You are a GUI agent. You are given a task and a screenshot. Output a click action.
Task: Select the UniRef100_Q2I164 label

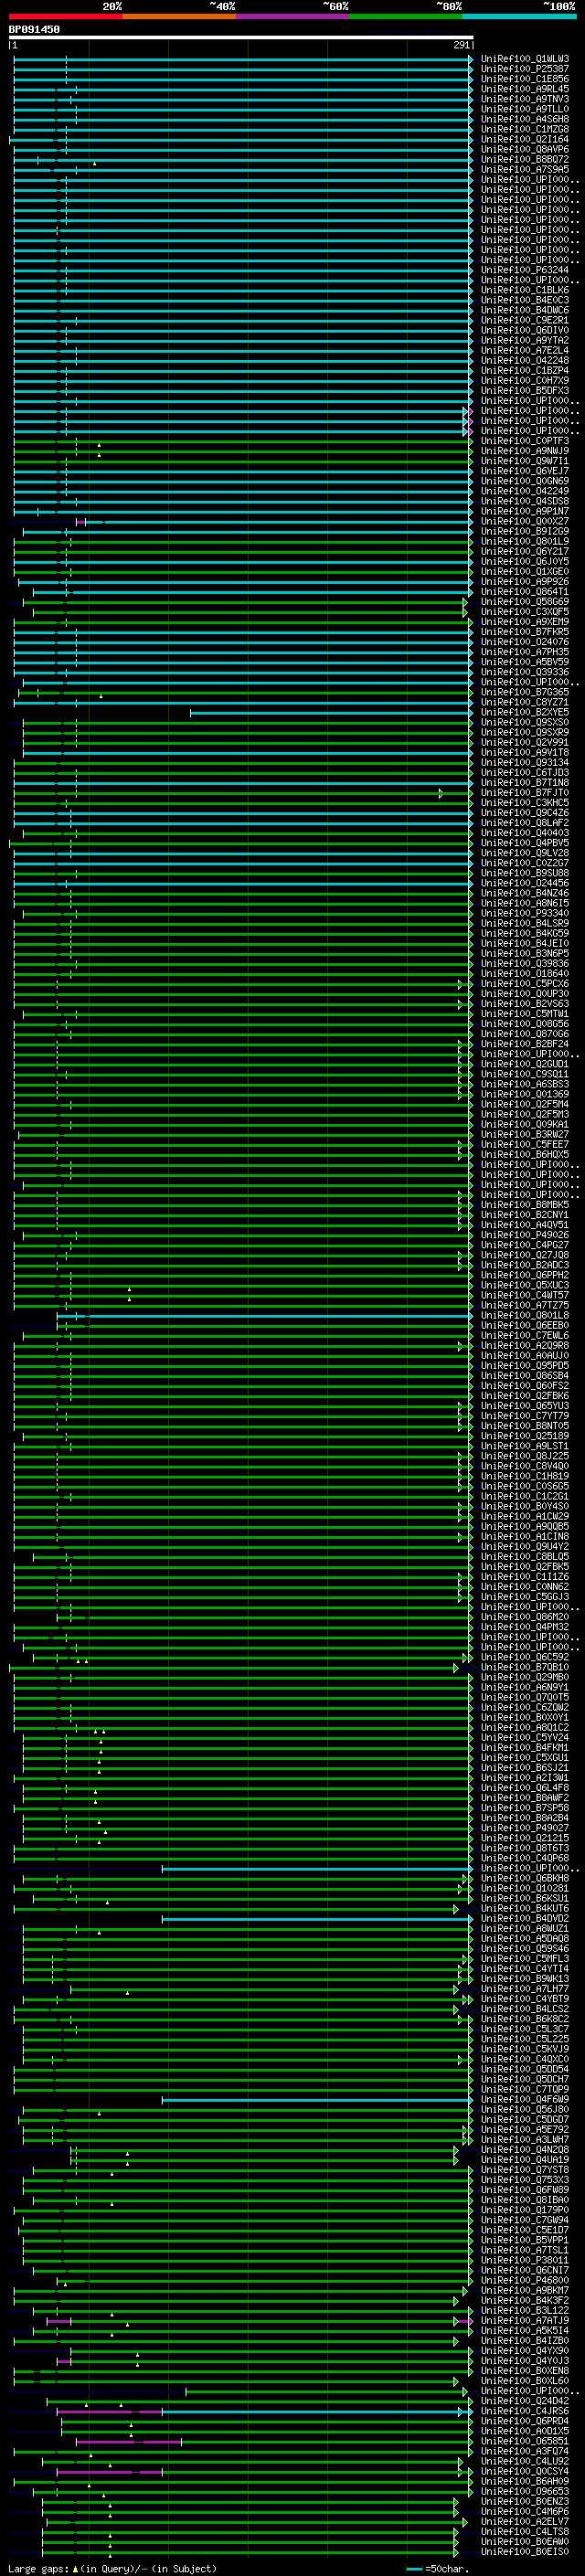pos(525,139)
